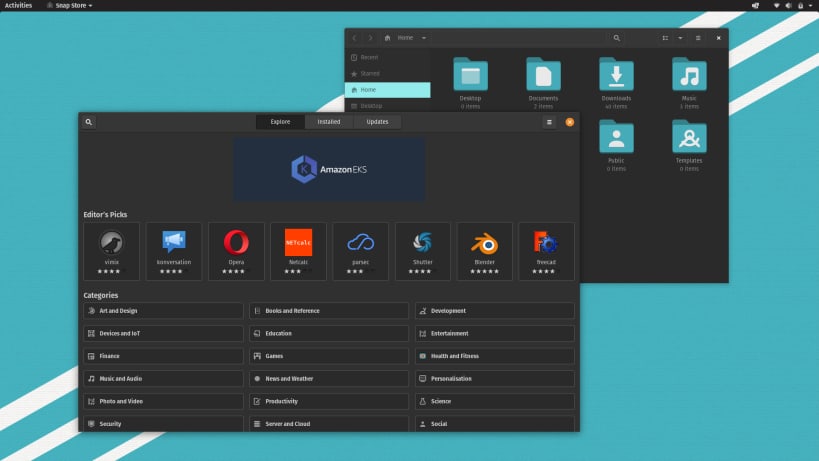Select Desktop in Files sidebar
The height and width of the screenshot is (461, 819).
click(388, 106)
